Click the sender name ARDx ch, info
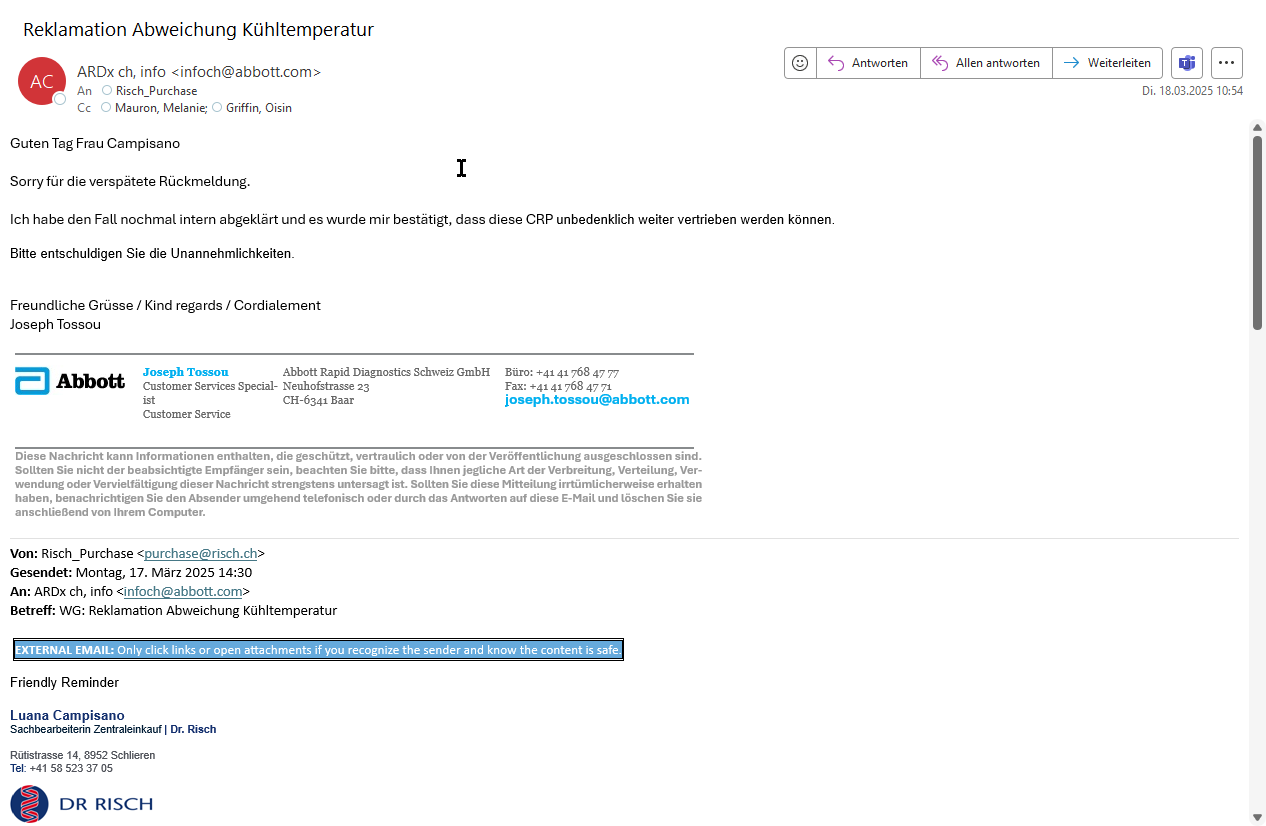 pyautogui.click(x=121, y=72)
